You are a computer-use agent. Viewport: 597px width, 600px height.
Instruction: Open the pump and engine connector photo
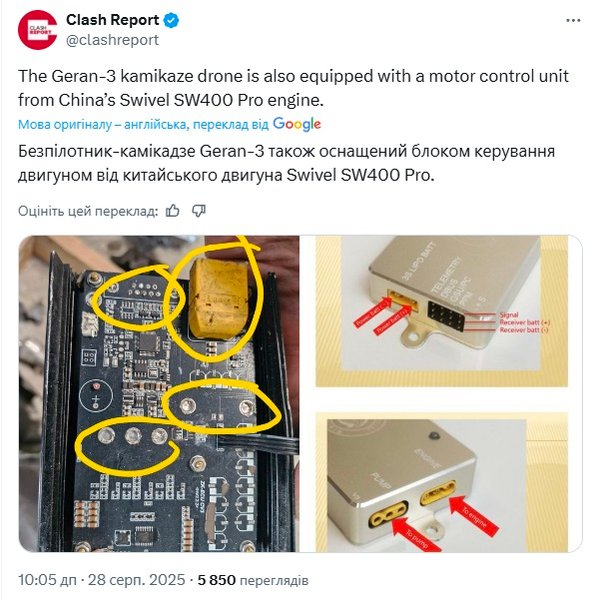tap(442, 482)
